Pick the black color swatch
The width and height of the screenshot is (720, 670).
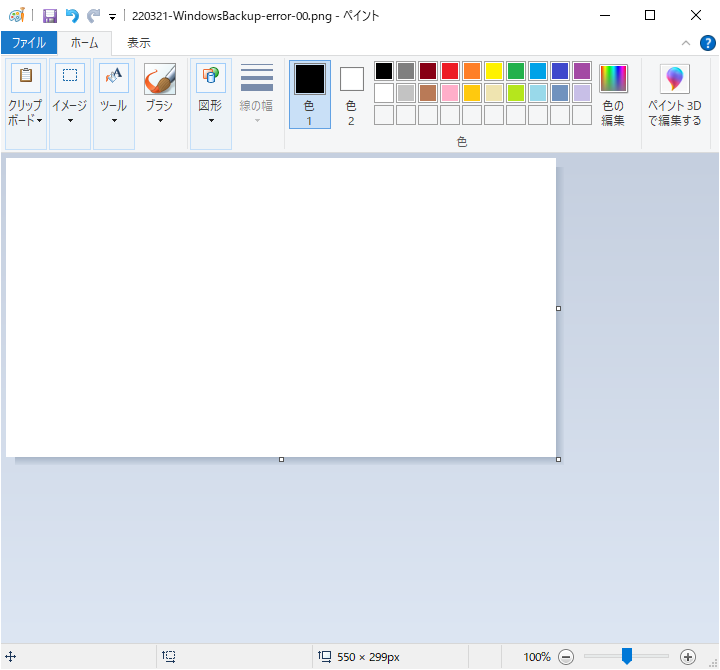384,71
